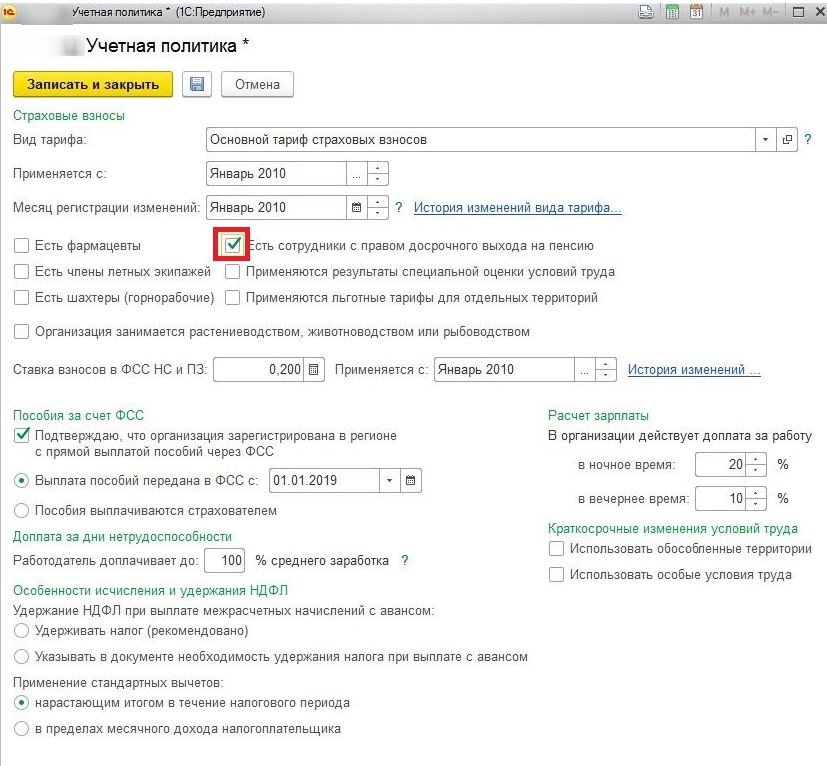This screenshot has height=766, width=827.
Task: Click the в ночное время percent spinner
Action: [756, 465]
